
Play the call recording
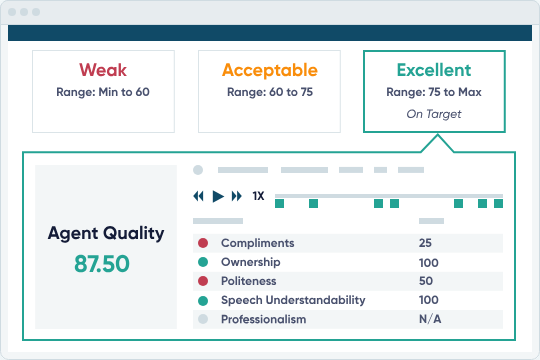tap(218, 196)
